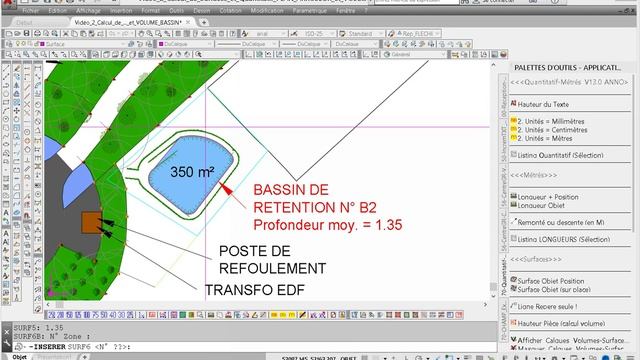
Task: Open the Format menu
Action: (x=151, y=11)
